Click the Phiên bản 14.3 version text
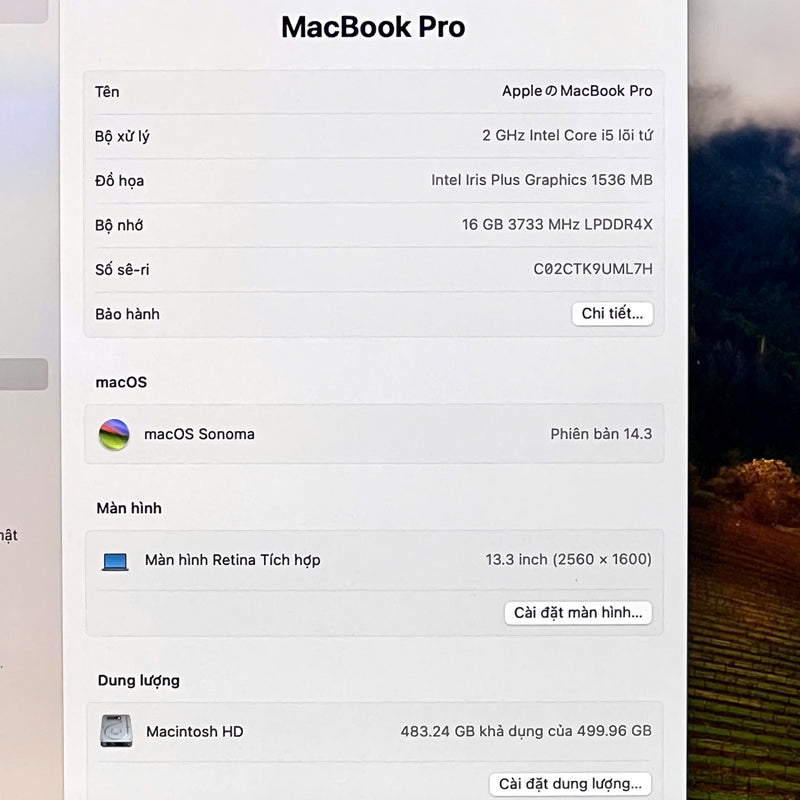Image resolution: width=800 pixels, height=800 pixels. pos(600,434)
